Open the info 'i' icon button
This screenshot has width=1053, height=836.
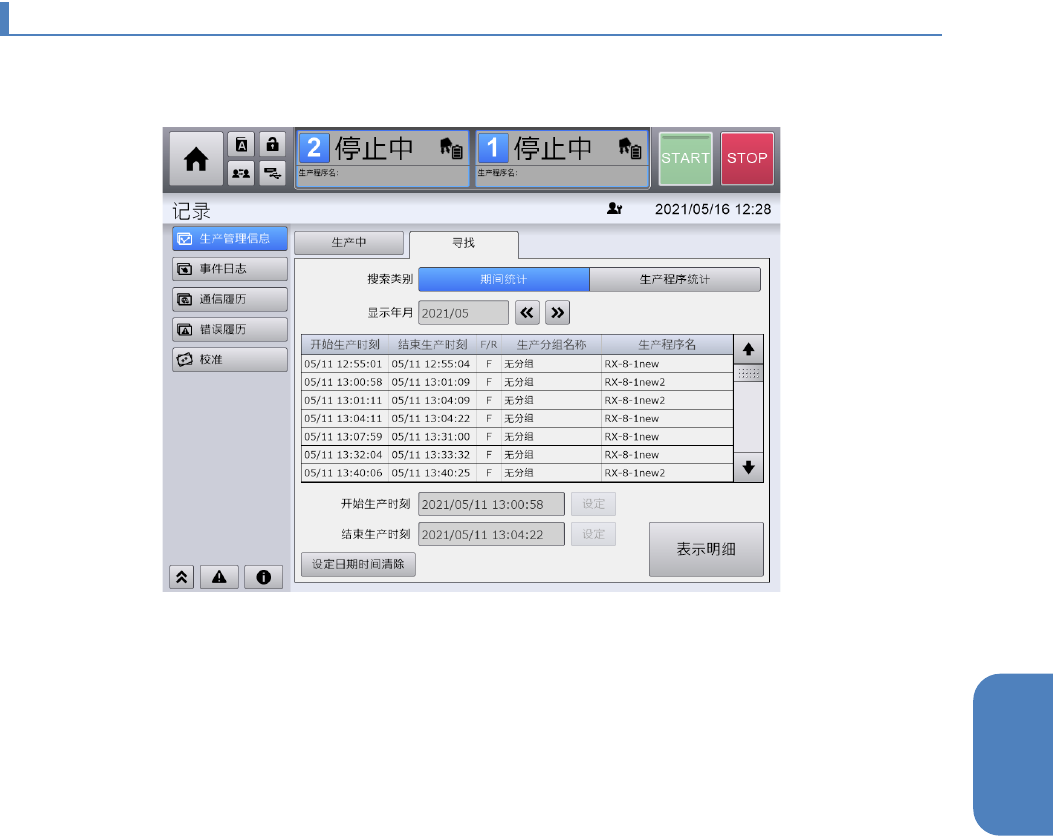[263, 577]
